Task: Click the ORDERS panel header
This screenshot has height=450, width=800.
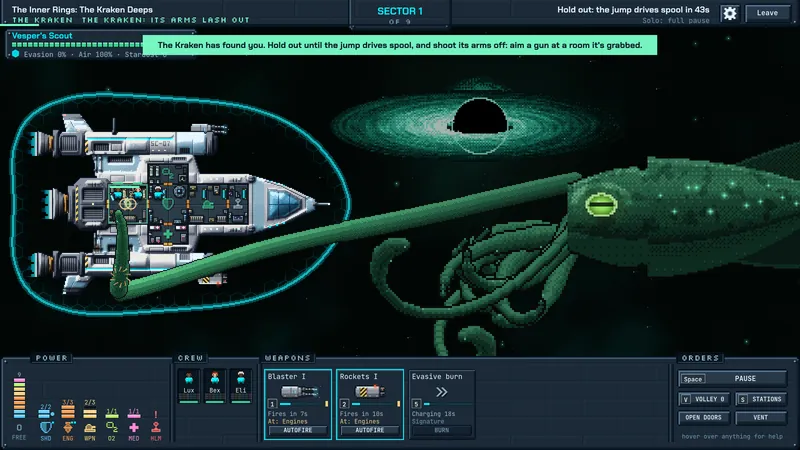Action: (x=701, y=358)
